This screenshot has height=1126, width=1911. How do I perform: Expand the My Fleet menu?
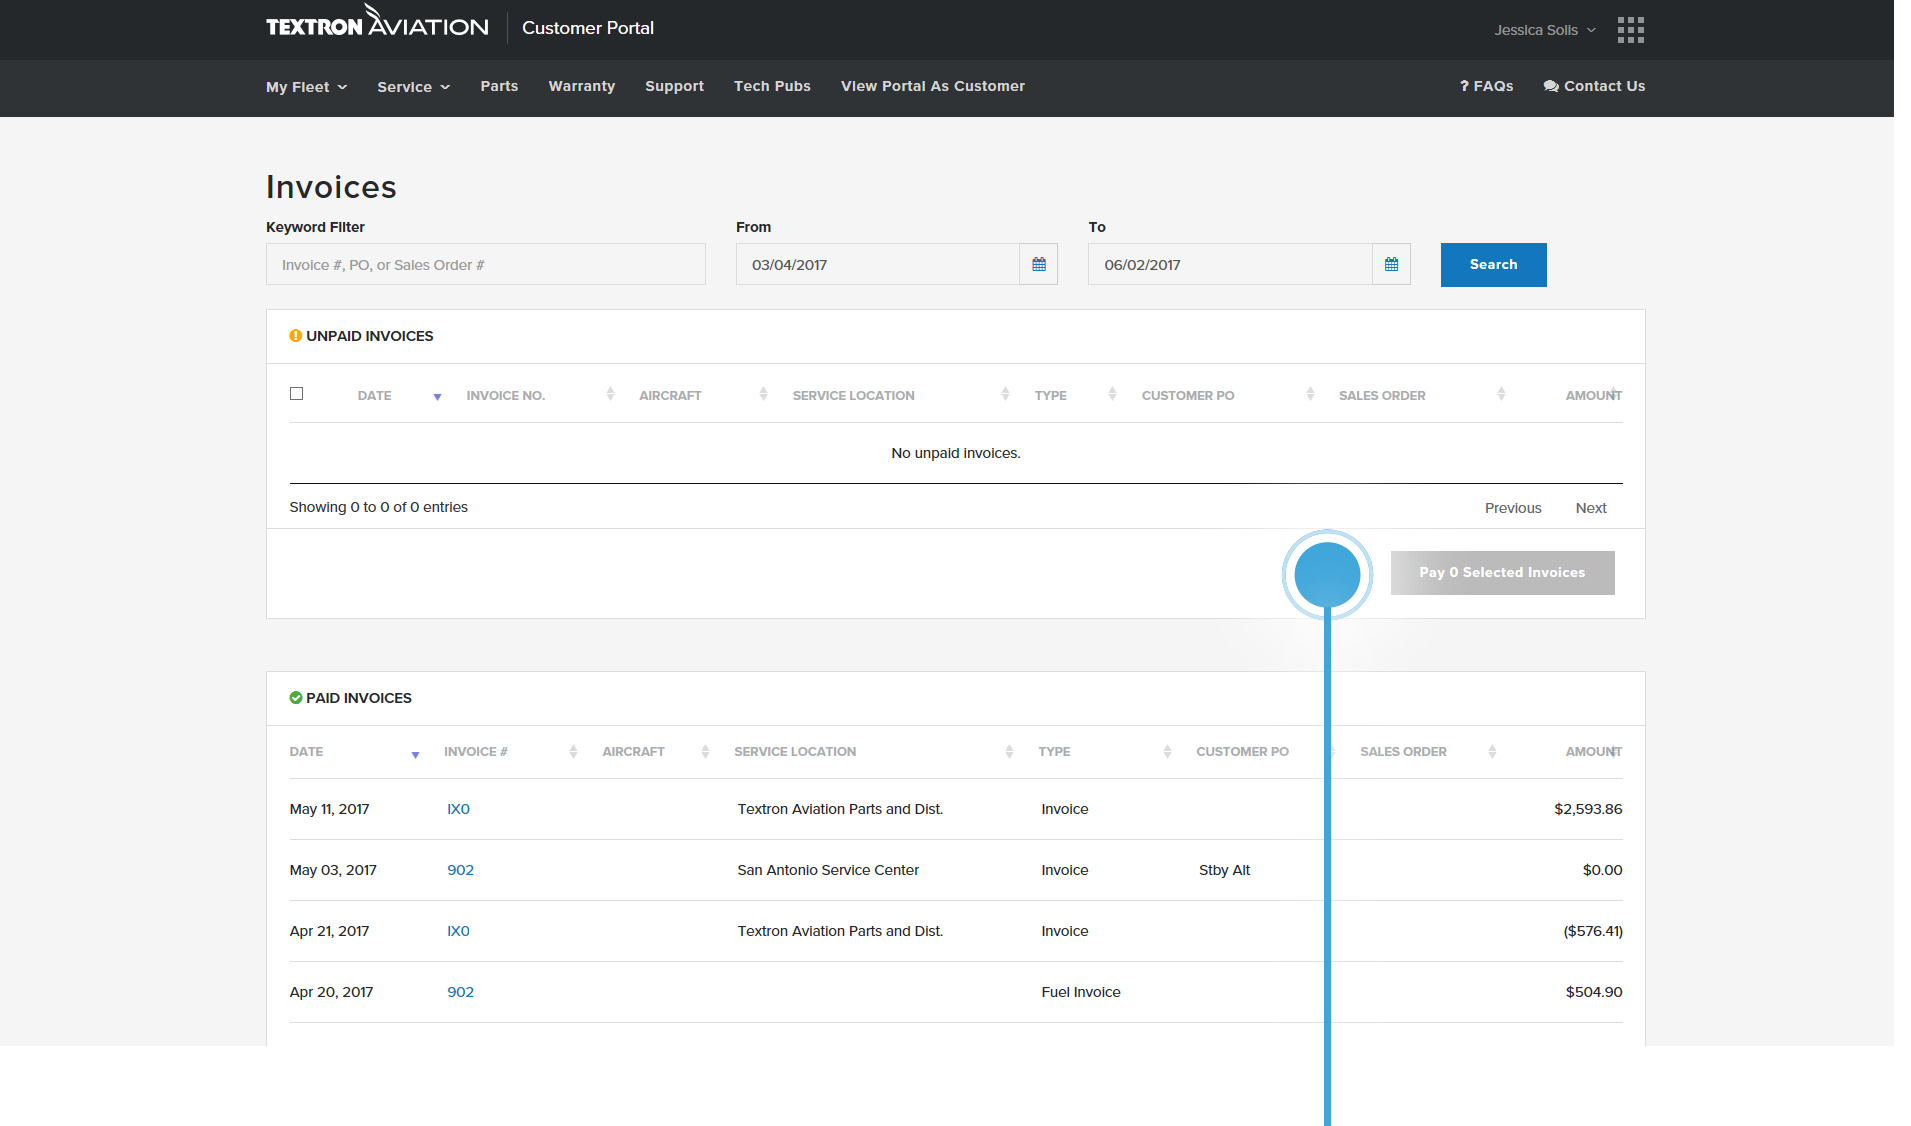tap(306, 87)
